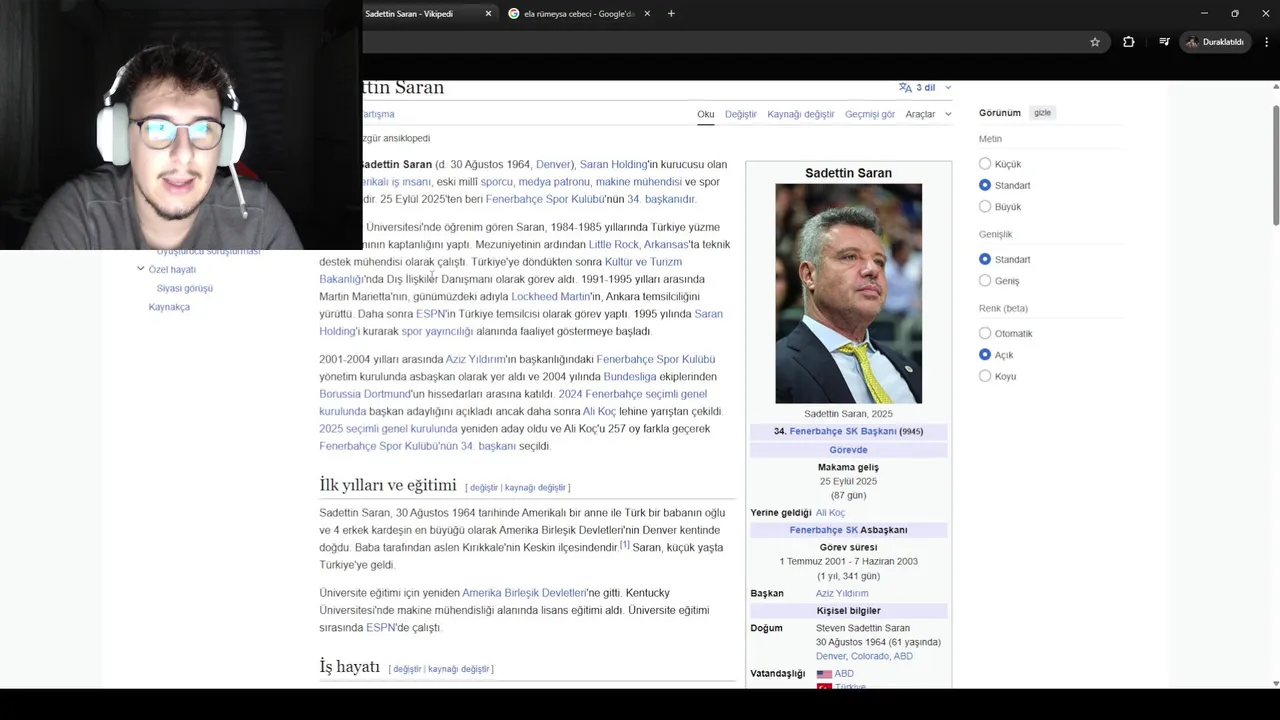This screenshot has width=1280, height=720.
Task: Select Açık color mode
Action: 985,355
